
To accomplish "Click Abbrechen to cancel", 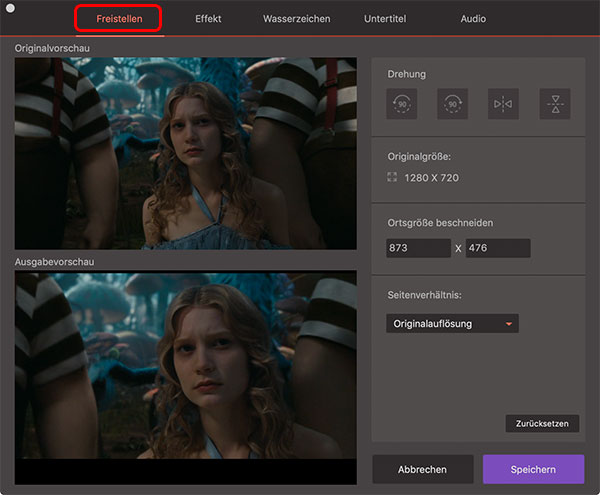I will click(x=422, y=469).
